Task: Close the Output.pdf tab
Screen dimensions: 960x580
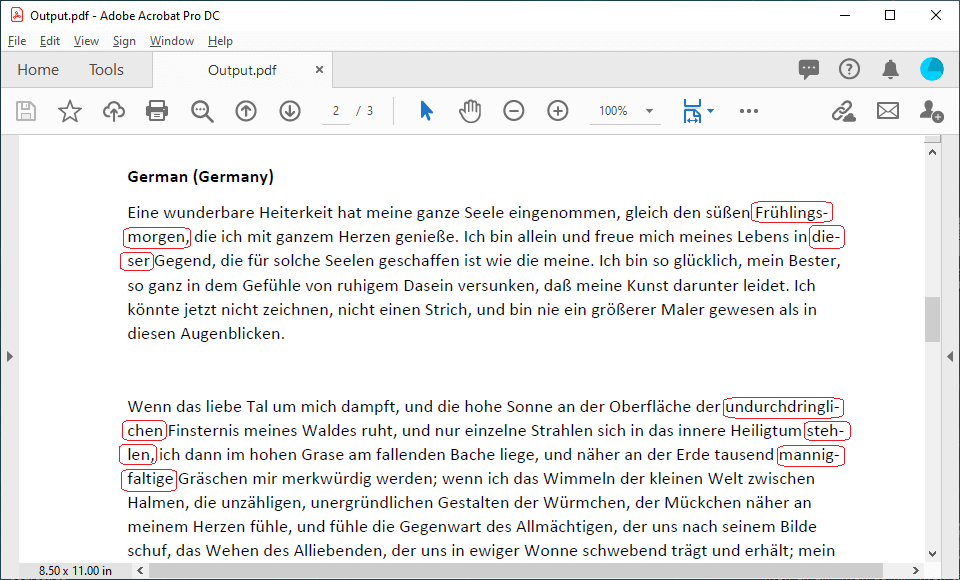Action: 319,70
